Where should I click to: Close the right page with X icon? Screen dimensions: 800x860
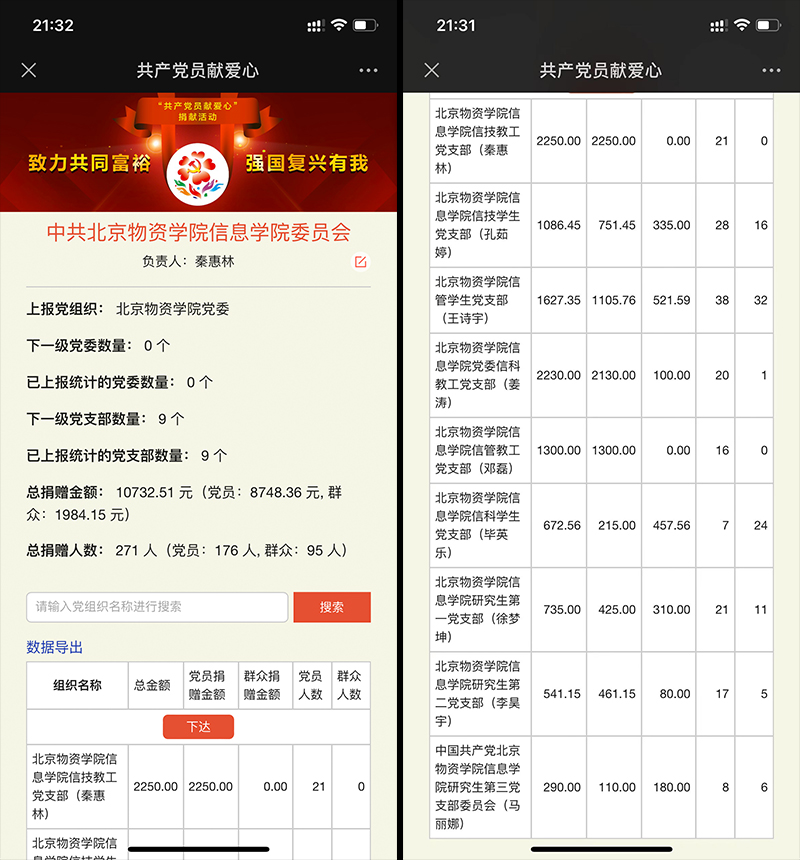click(x=432, y=70)
